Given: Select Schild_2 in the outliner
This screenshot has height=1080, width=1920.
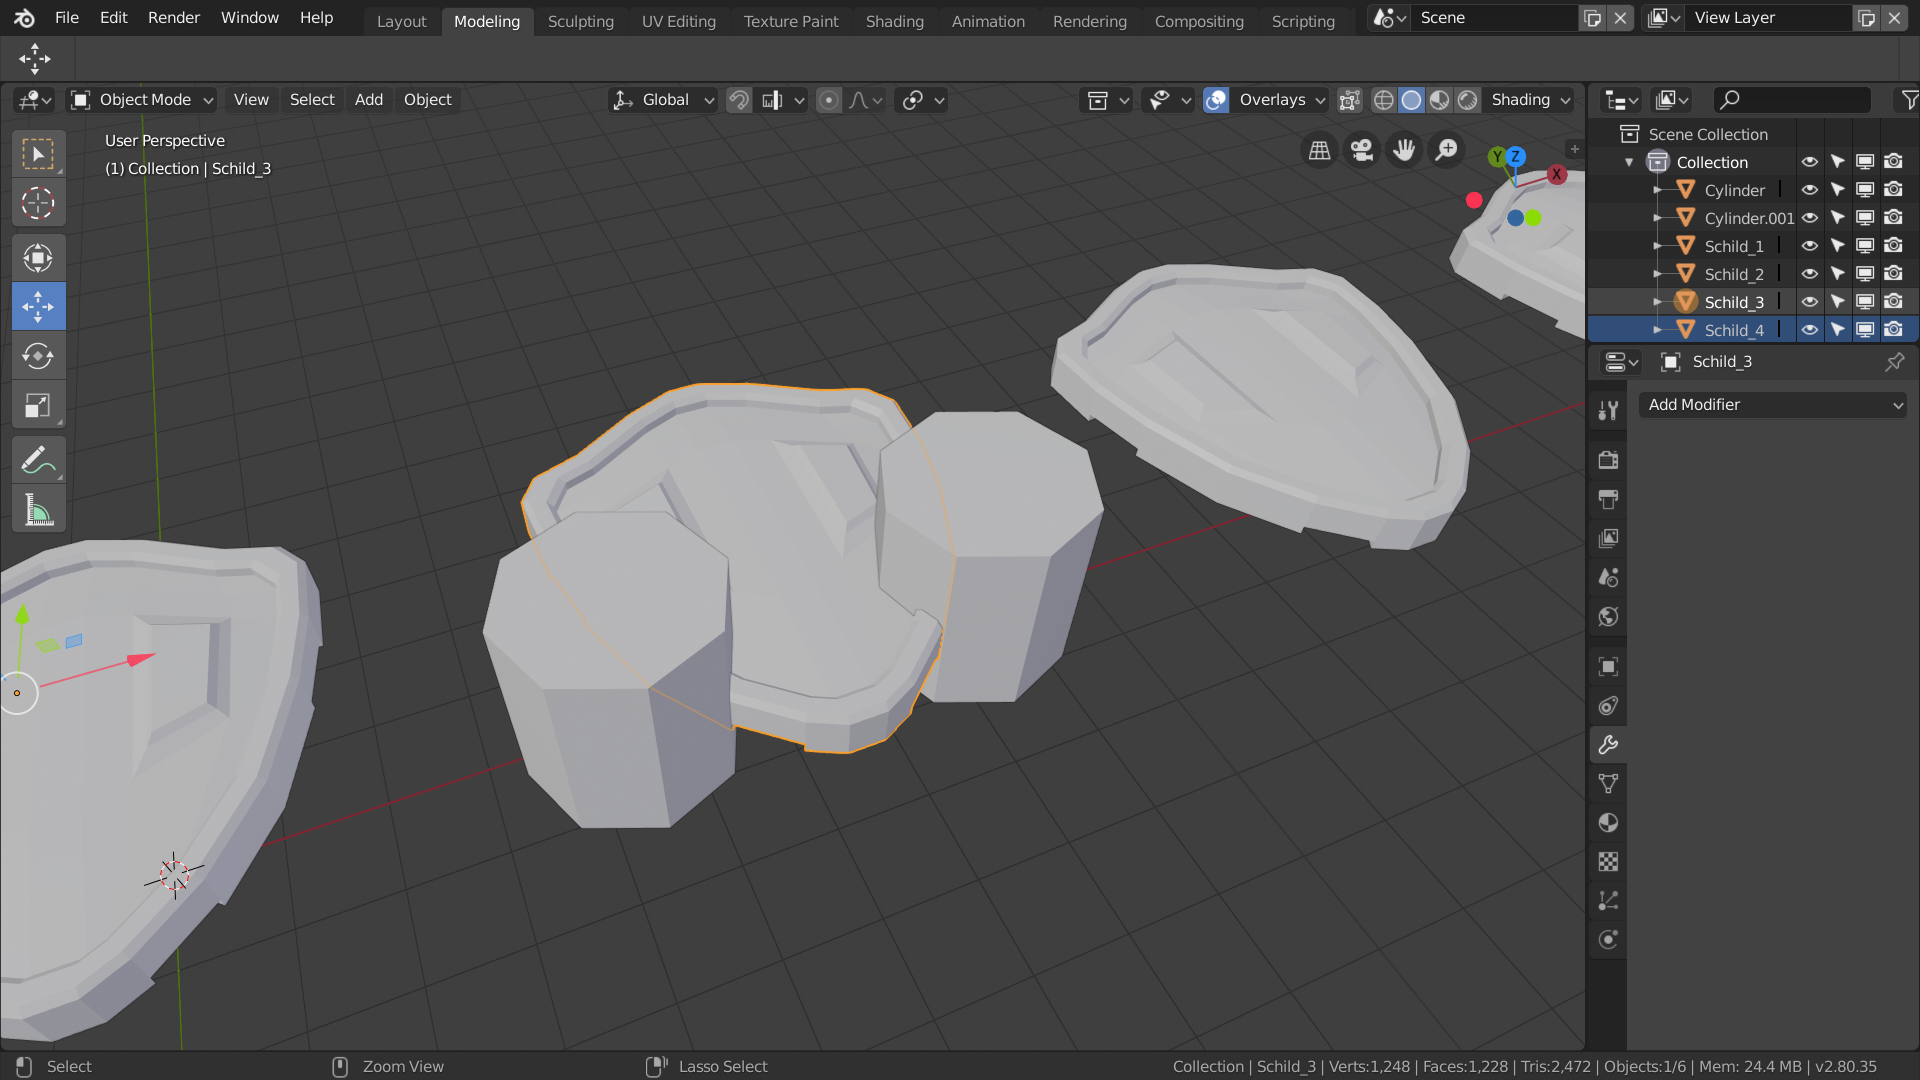Looking at the screenshot, I should [1734, 274].
